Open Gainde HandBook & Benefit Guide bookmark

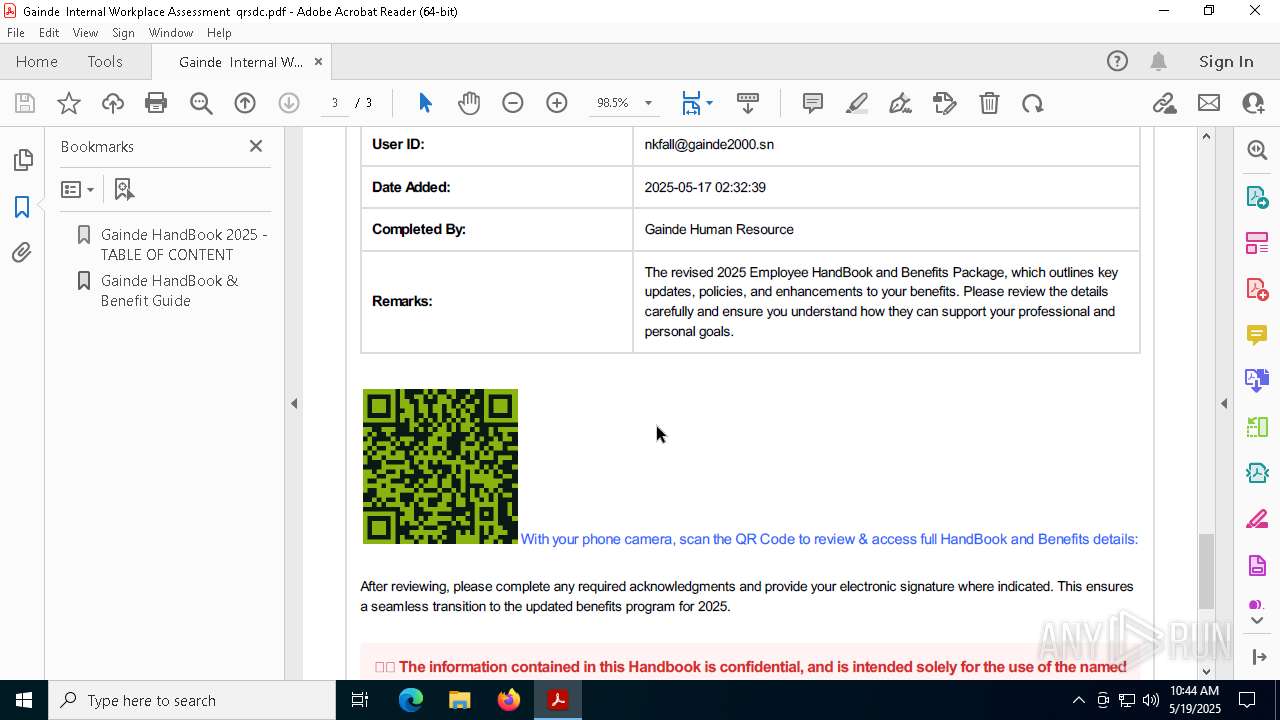tap(169, 290)
